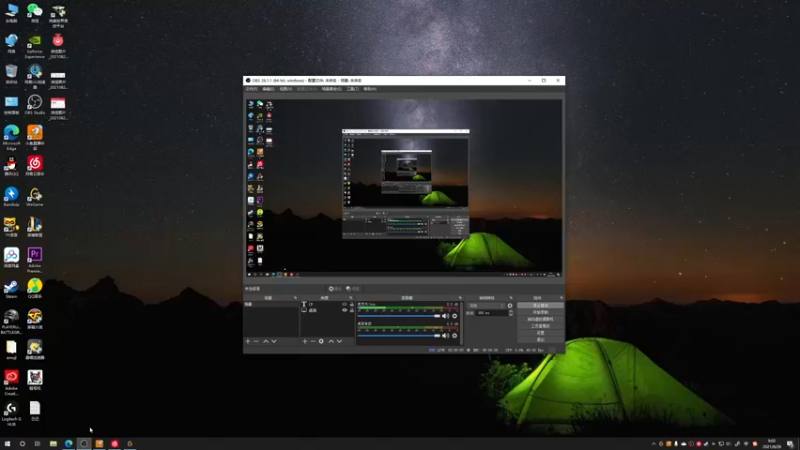800x450 pixels.
Task: Add a new scene with the plus button
Action: [x=248, y=341]
